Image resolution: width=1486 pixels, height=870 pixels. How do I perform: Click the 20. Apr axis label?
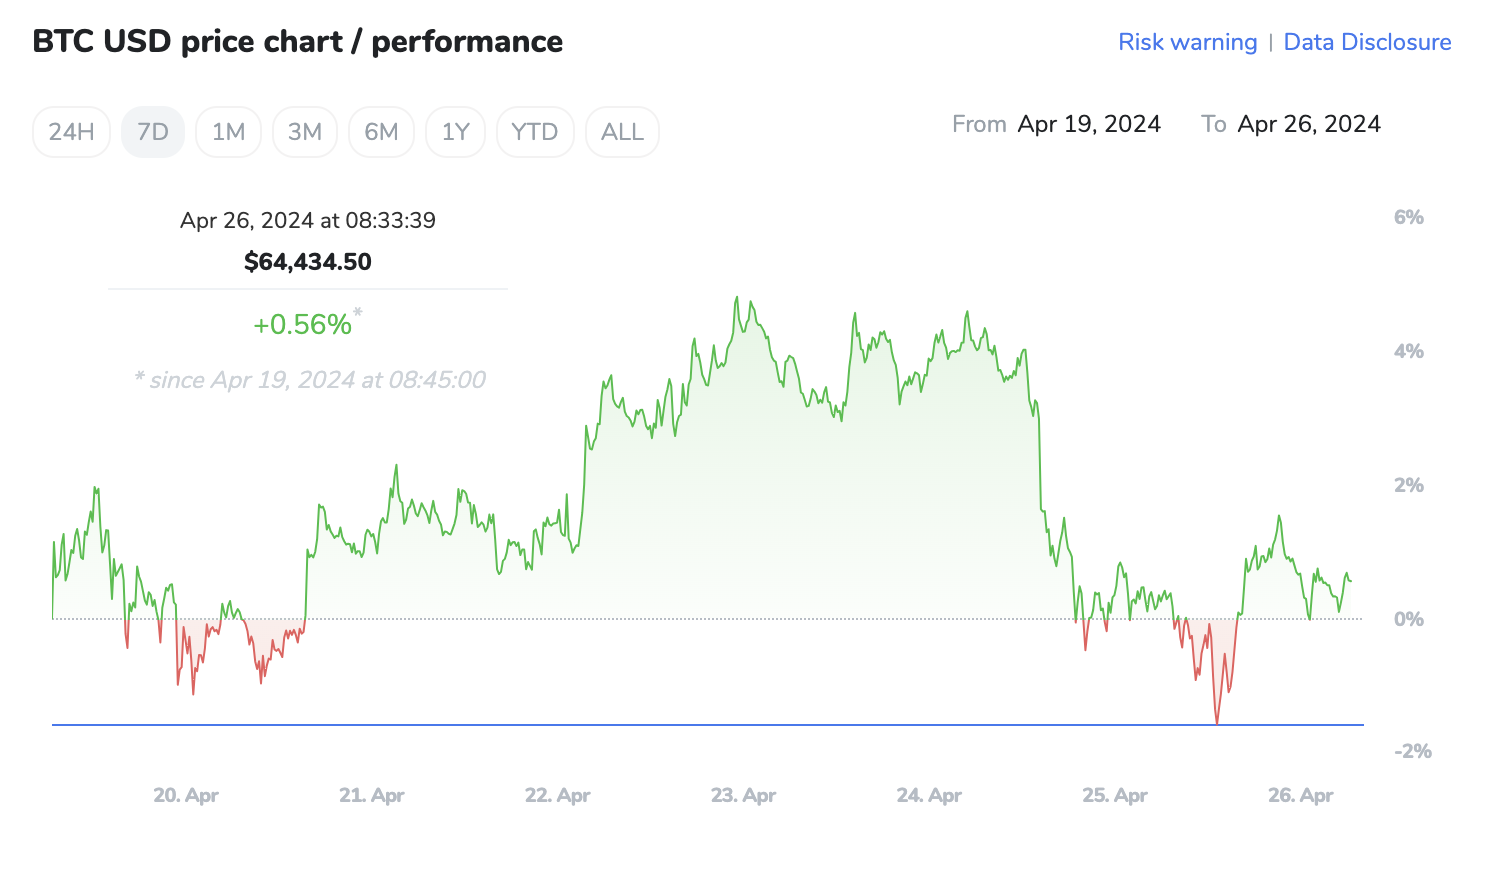point(185,795)
